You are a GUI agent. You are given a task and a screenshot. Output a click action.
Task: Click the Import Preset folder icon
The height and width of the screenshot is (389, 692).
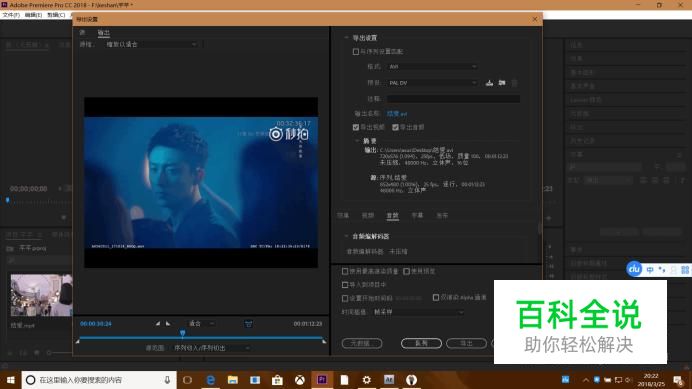click(x=502, y=83)
